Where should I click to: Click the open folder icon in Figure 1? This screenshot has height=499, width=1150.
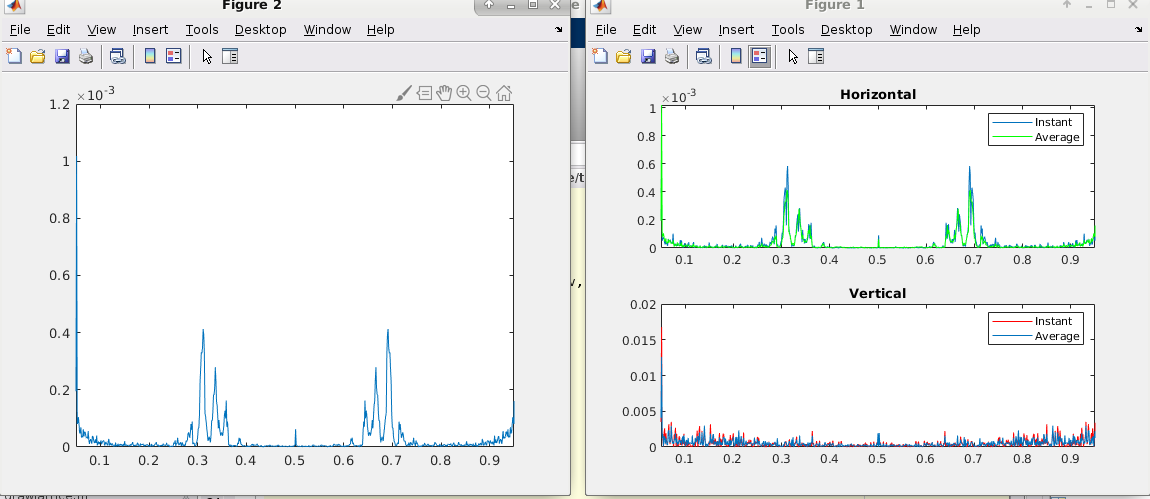pos(625,56)
